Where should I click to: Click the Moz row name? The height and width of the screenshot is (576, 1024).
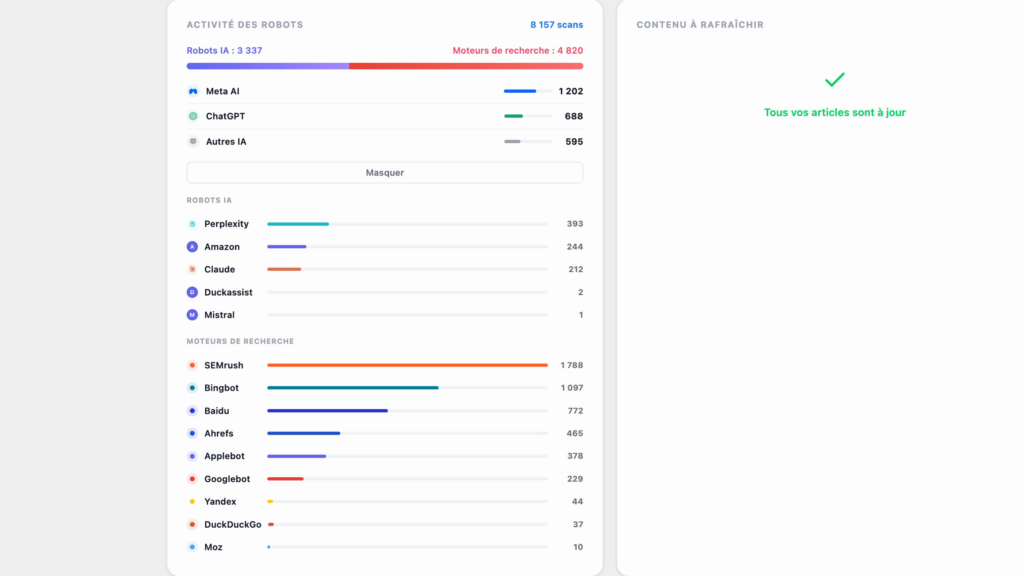[x=214, y=547]
